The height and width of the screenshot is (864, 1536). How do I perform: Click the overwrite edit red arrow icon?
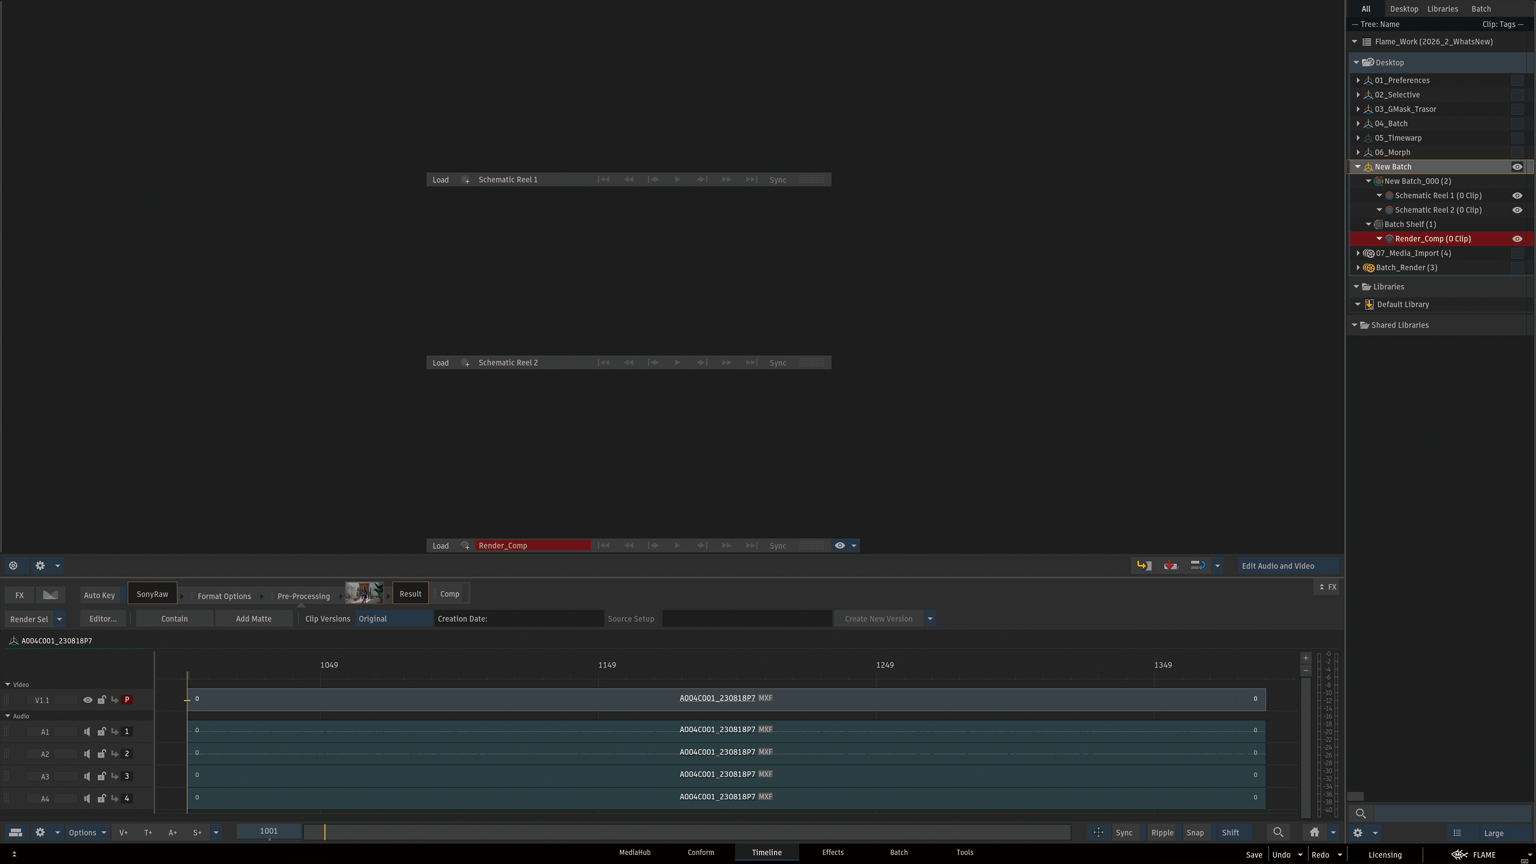coord(1170,566)
